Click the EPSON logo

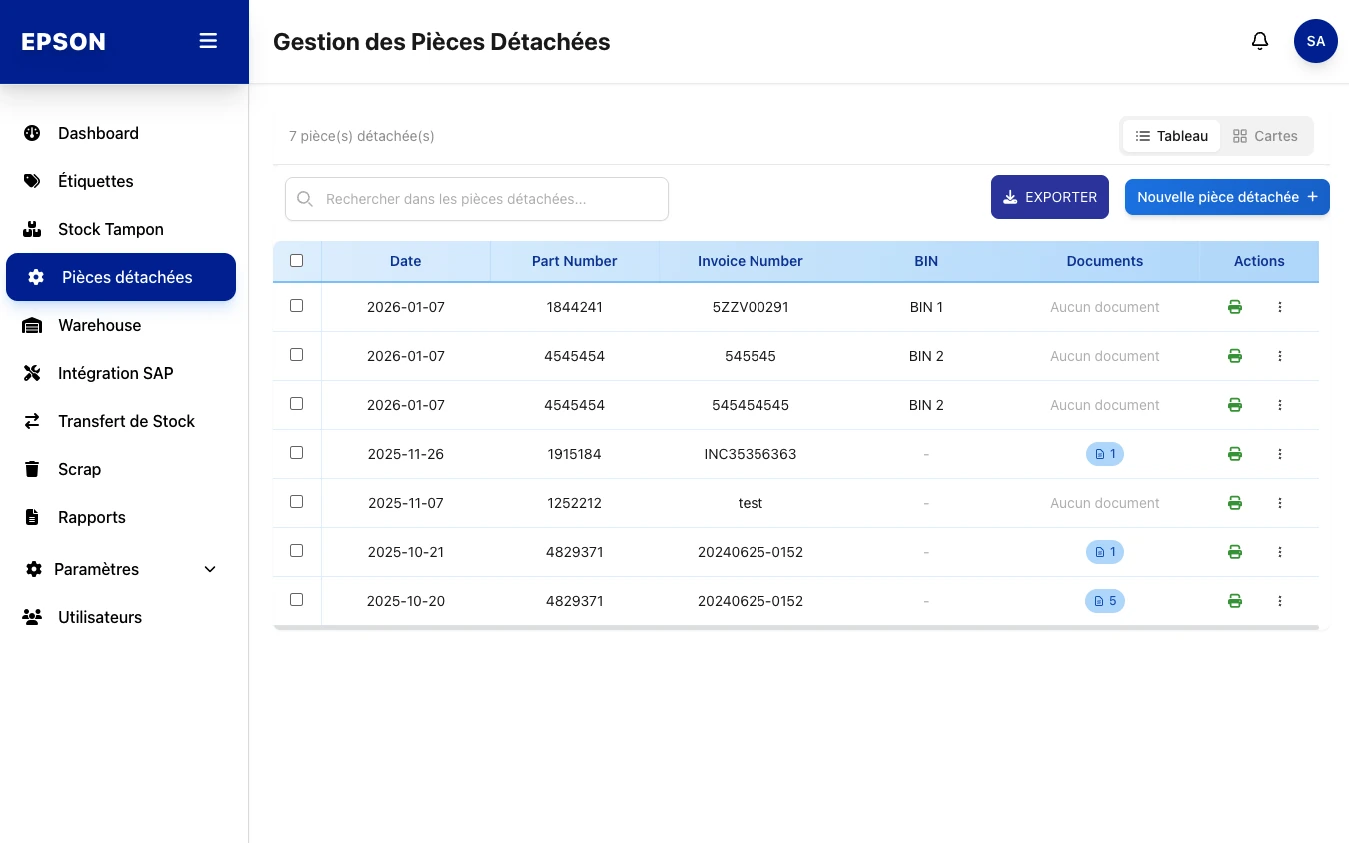pos(63,42)
